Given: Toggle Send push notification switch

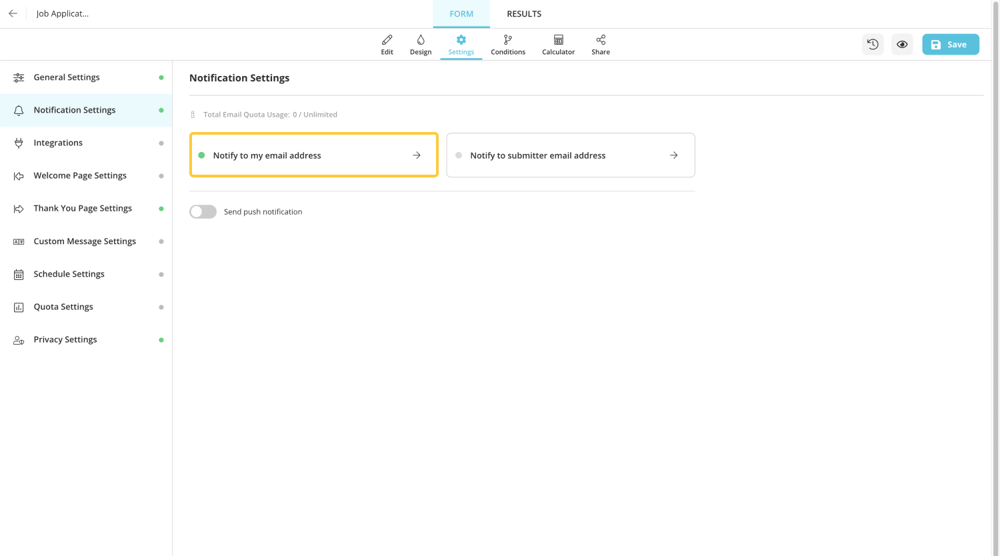Looking at the screenshot, I should coord(203,212).
